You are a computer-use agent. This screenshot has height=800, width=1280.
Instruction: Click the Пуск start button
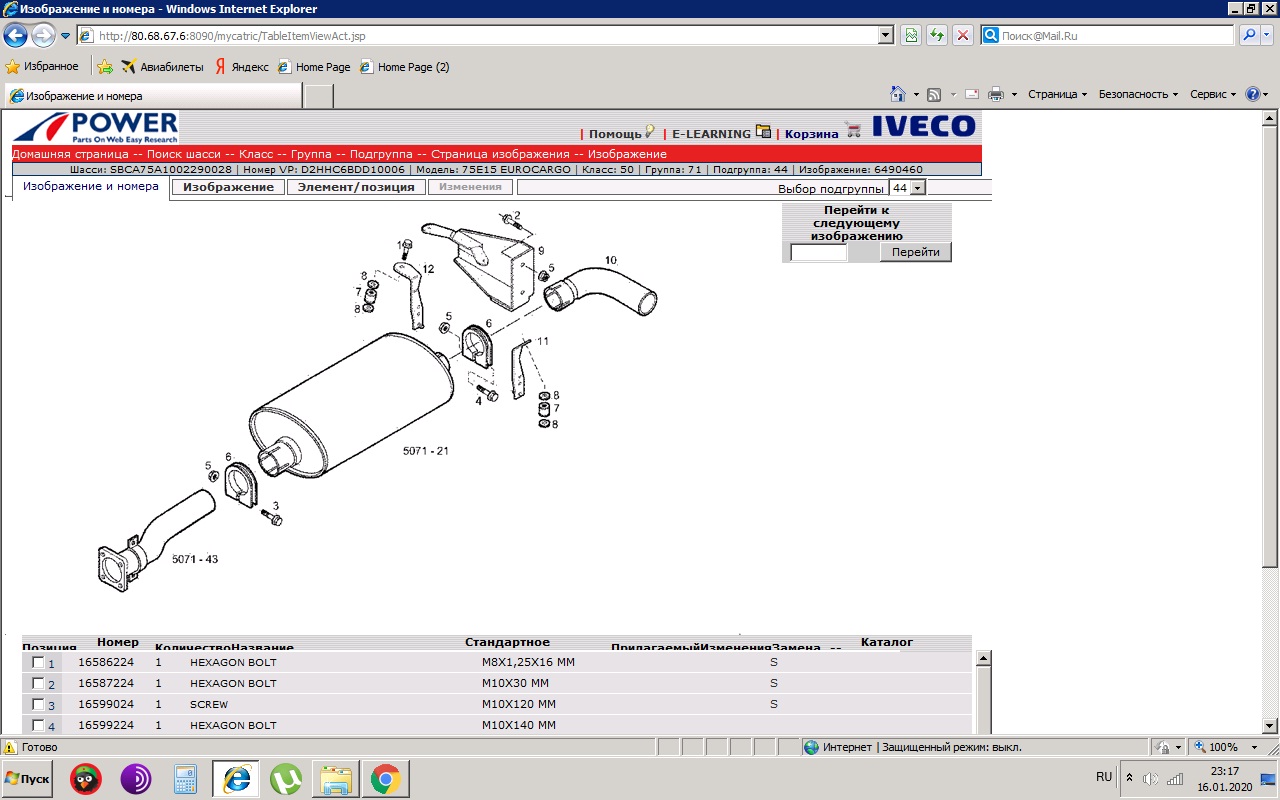(28, 778)
